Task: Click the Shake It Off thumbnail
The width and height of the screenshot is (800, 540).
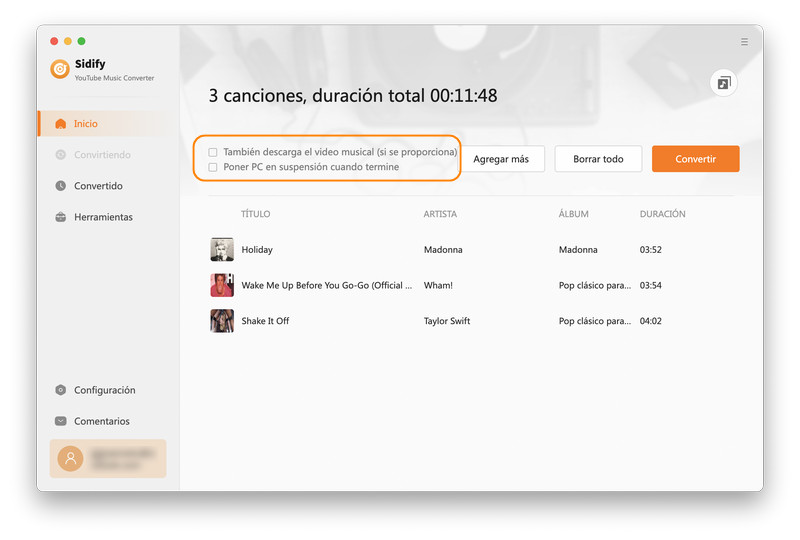Action: tap(222, 321)
